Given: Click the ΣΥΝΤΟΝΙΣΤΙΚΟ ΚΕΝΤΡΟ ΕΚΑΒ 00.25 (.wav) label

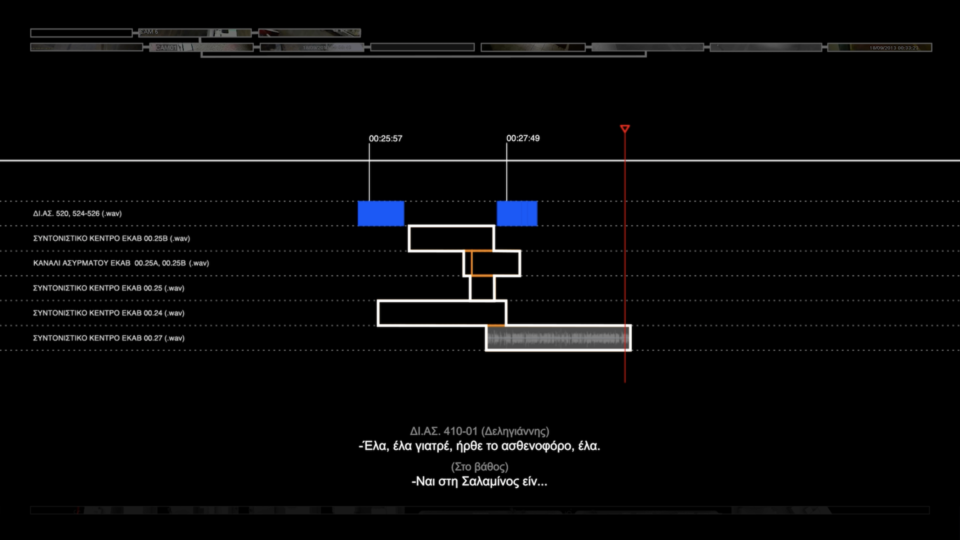Looking at the screenshot, I should click(109, 288).
